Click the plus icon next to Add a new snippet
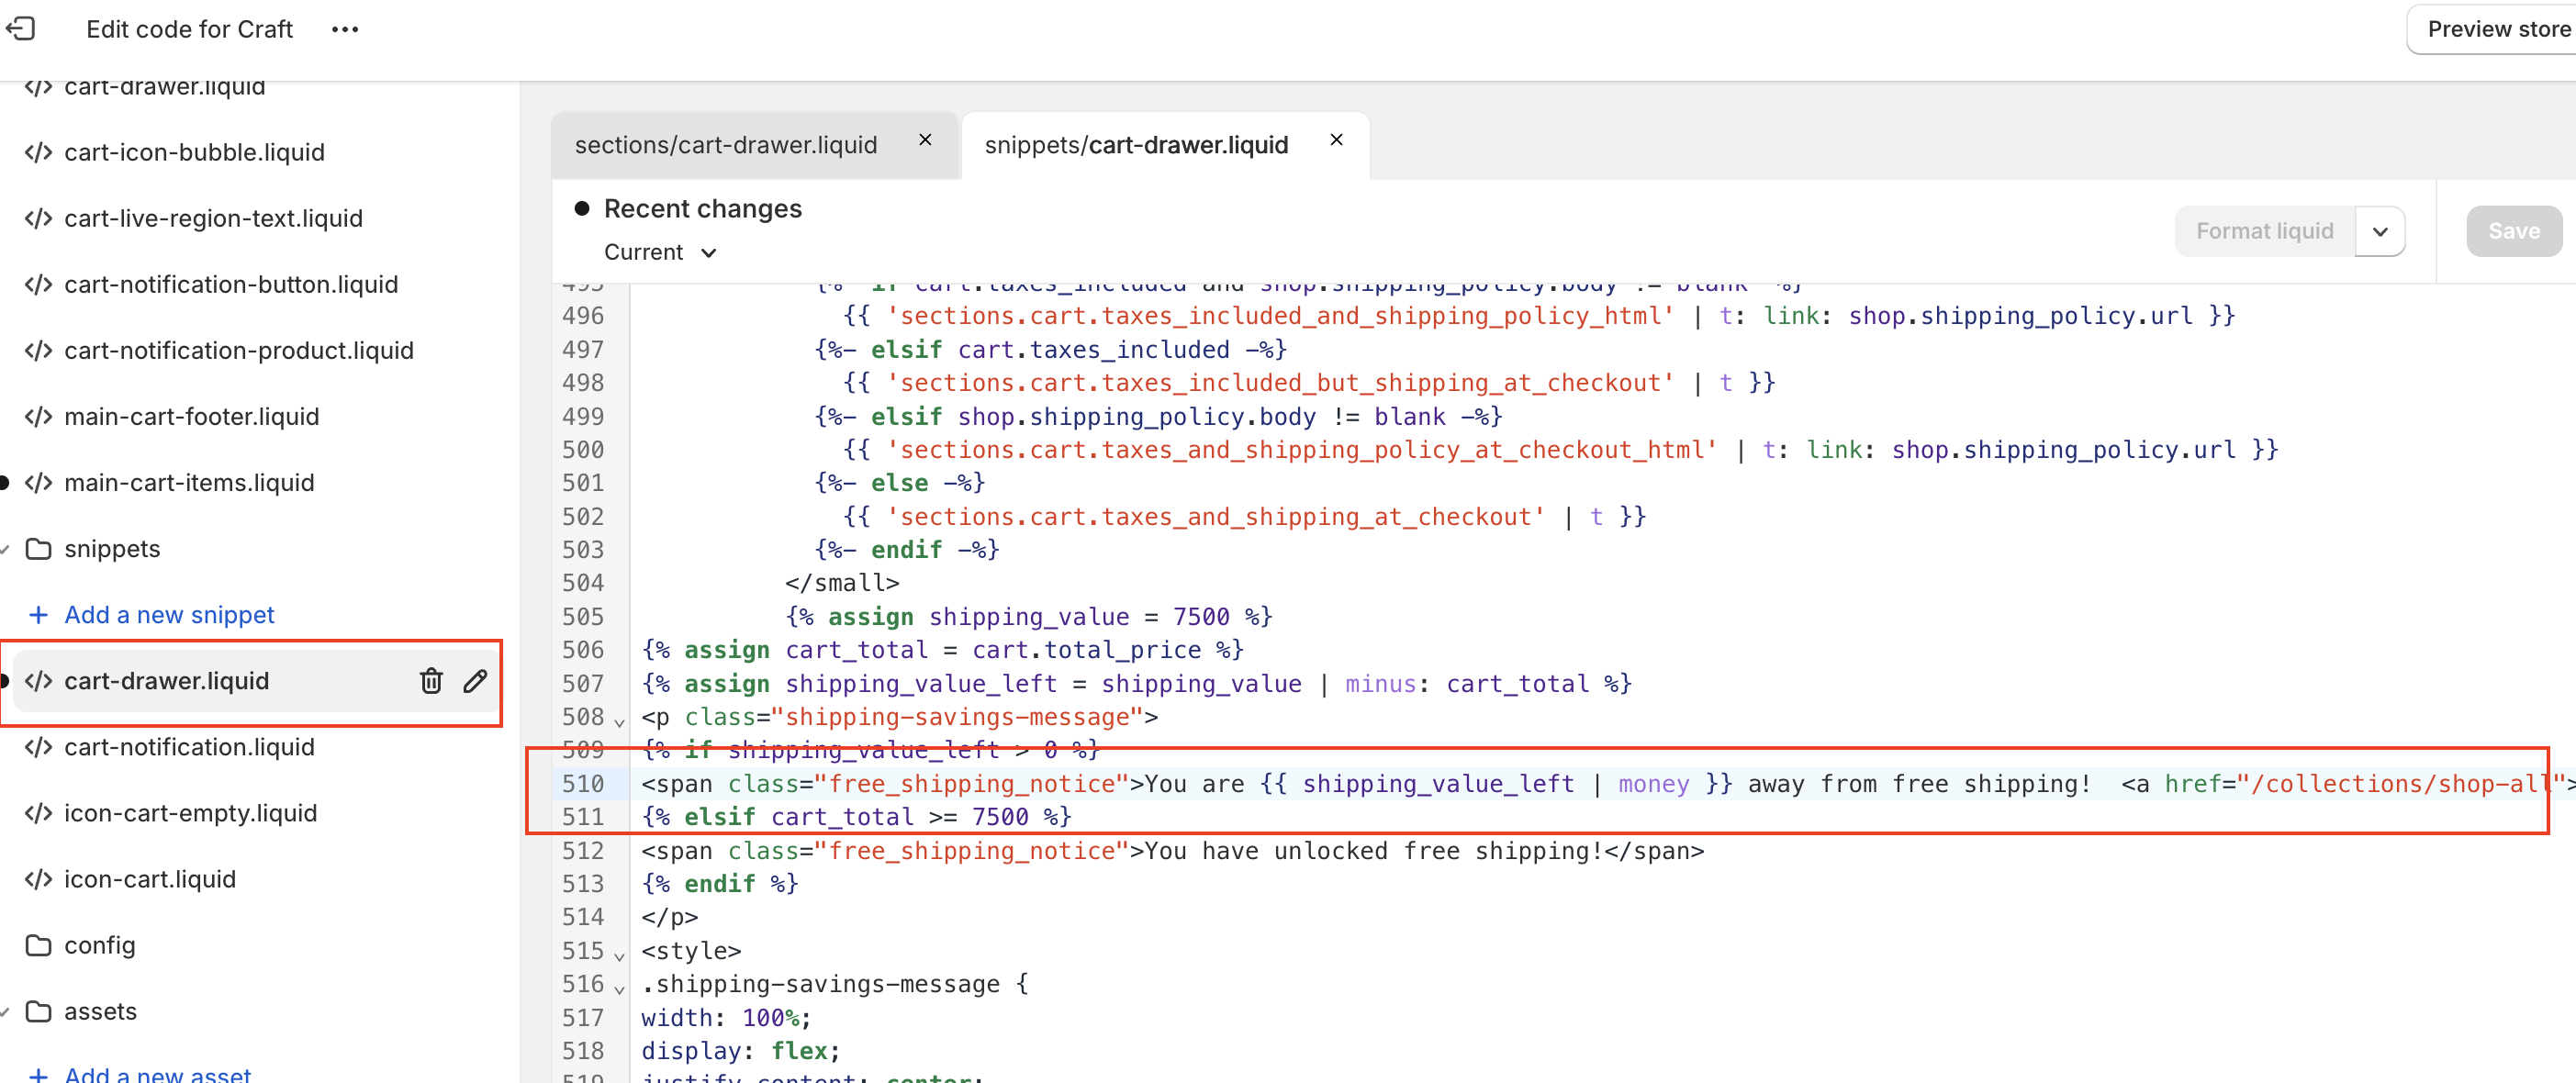 (x=37, y=614)
